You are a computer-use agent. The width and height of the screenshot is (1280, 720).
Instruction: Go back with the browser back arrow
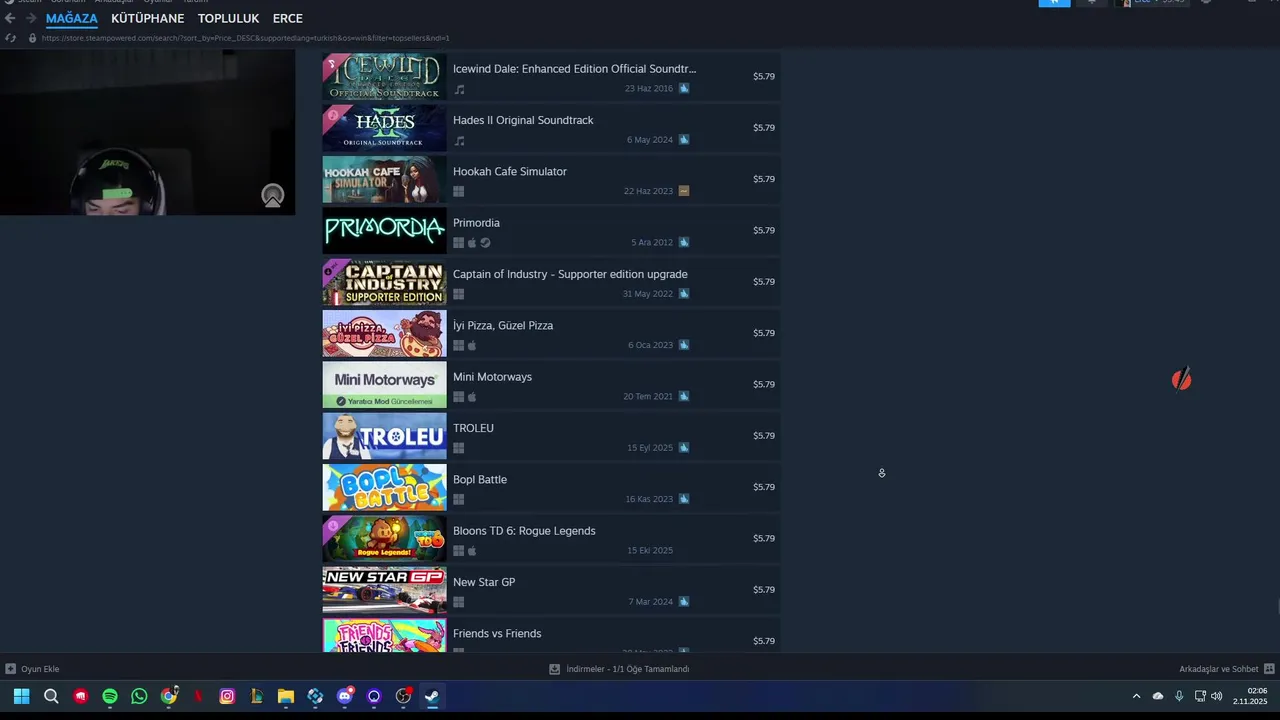[x=10, y=18]
